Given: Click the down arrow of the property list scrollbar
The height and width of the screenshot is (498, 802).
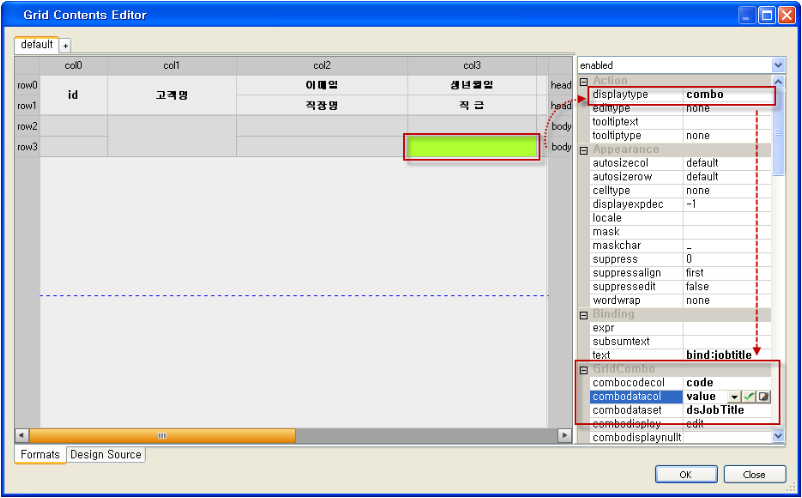Looking at the screenshot, I should (x=778, y=436).
